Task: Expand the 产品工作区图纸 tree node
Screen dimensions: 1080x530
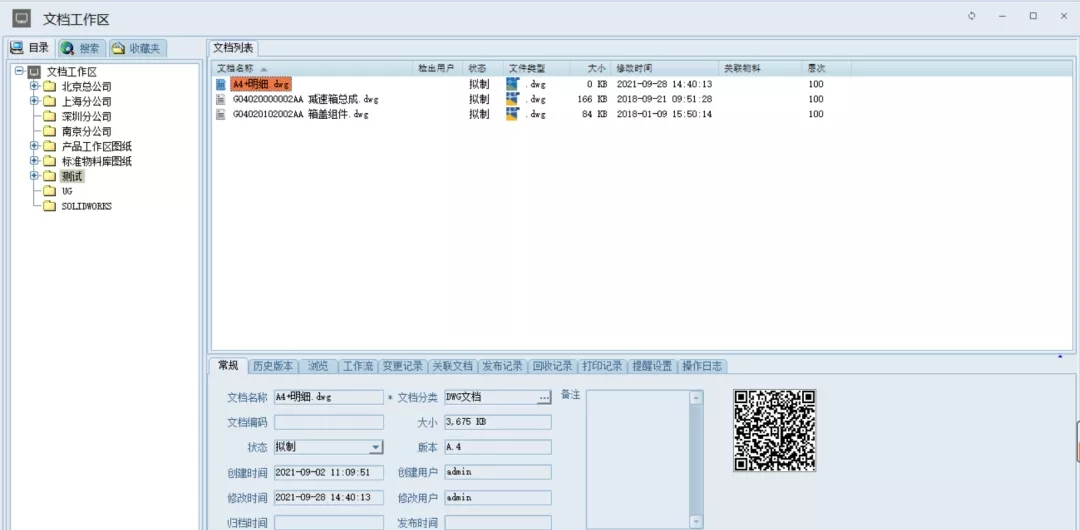Action: tap(34, 146)
